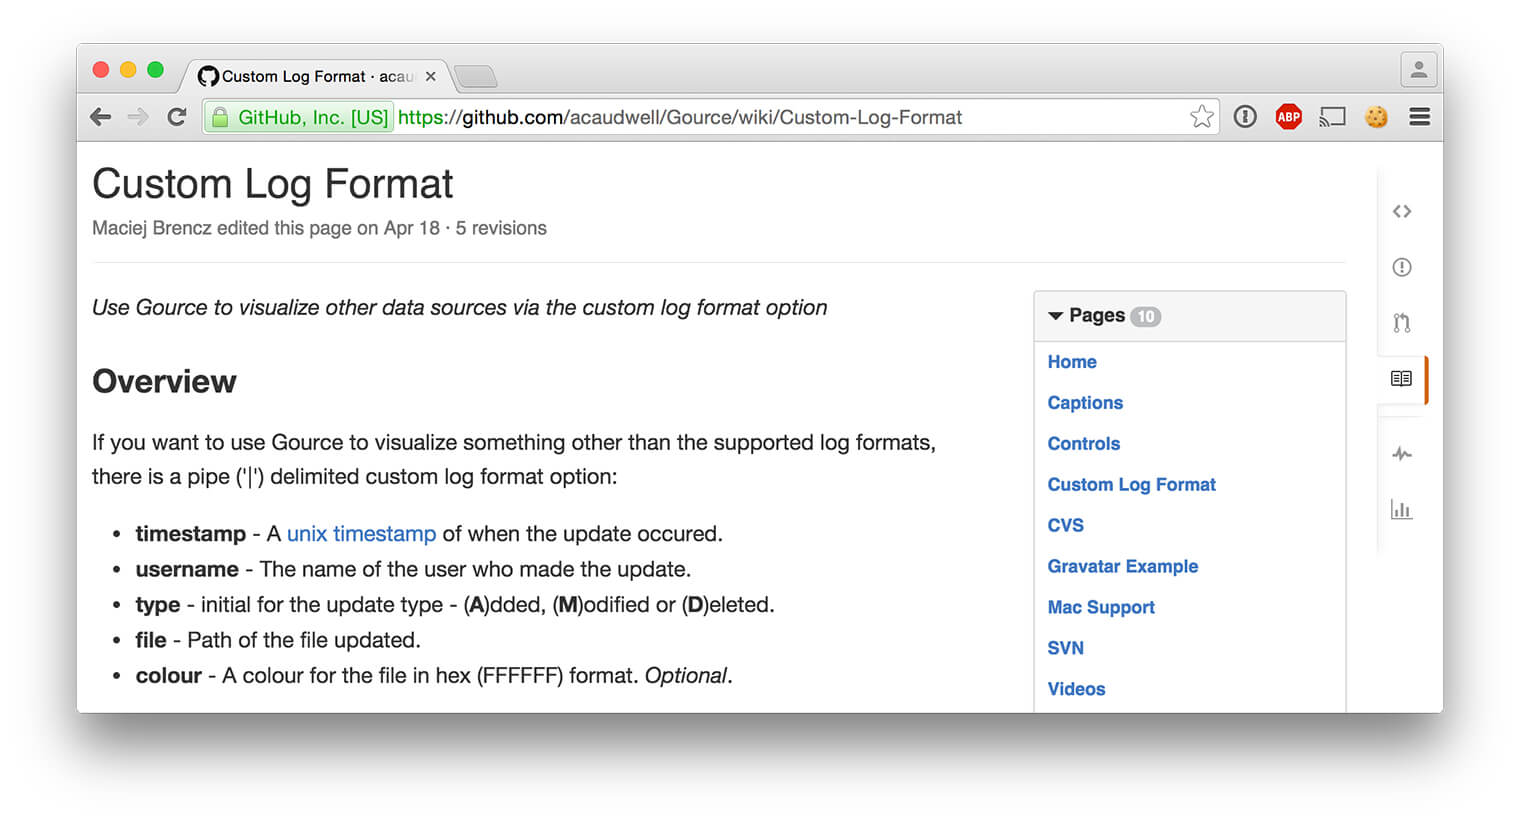Click the Cast screen extension icon
Screen dimensions: 1520x822
(1332, 117)
